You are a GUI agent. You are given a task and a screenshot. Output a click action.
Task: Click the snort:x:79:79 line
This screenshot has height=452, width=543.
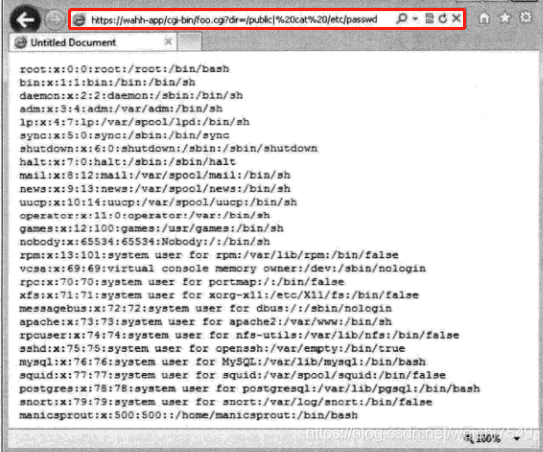click(x=226, y=402)
